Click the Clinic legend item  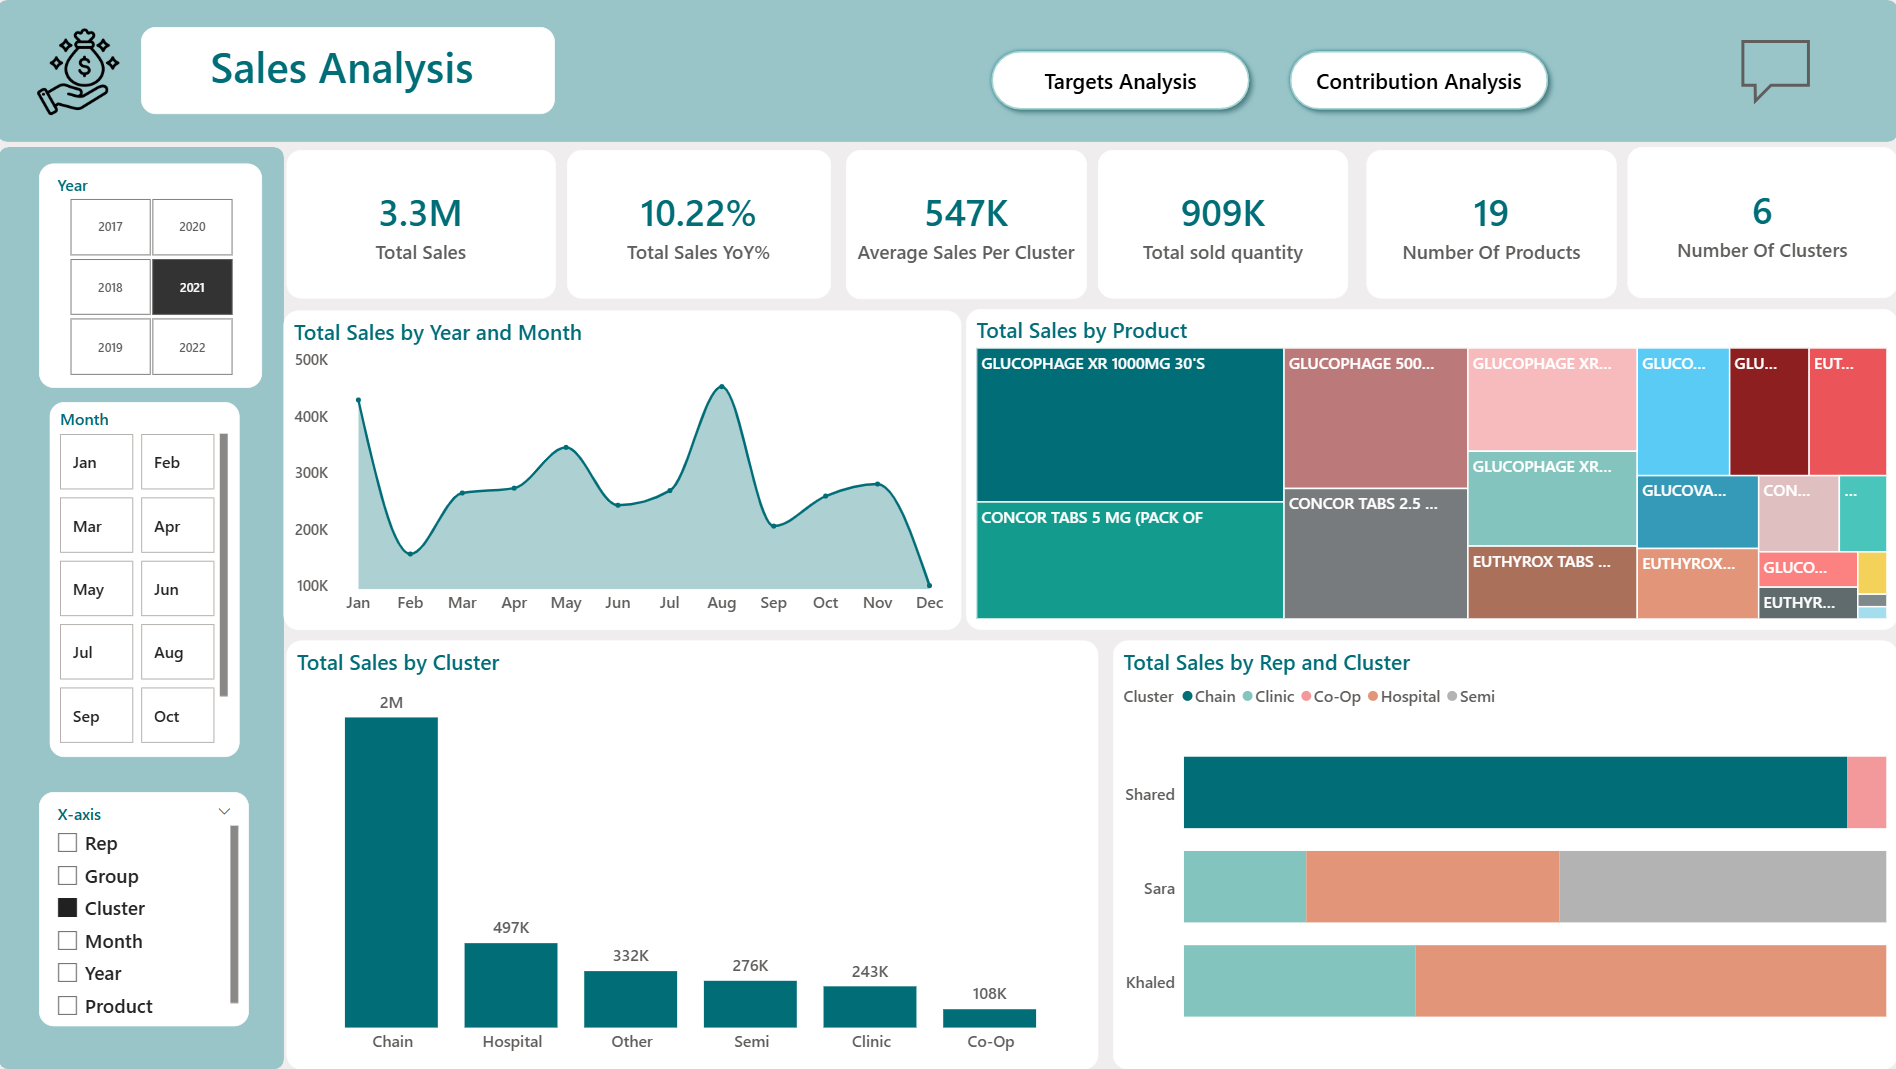[x=1268, y=696]
